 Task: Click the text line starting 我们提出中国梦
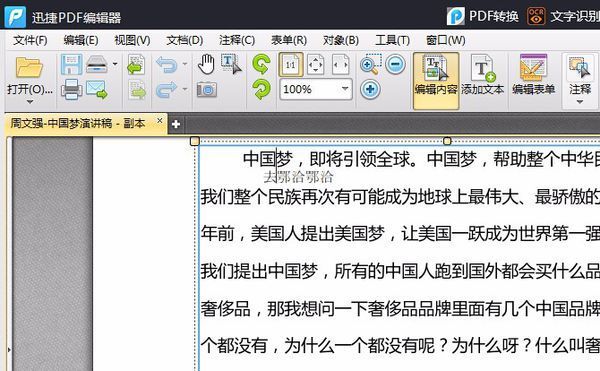click(400, 271)
